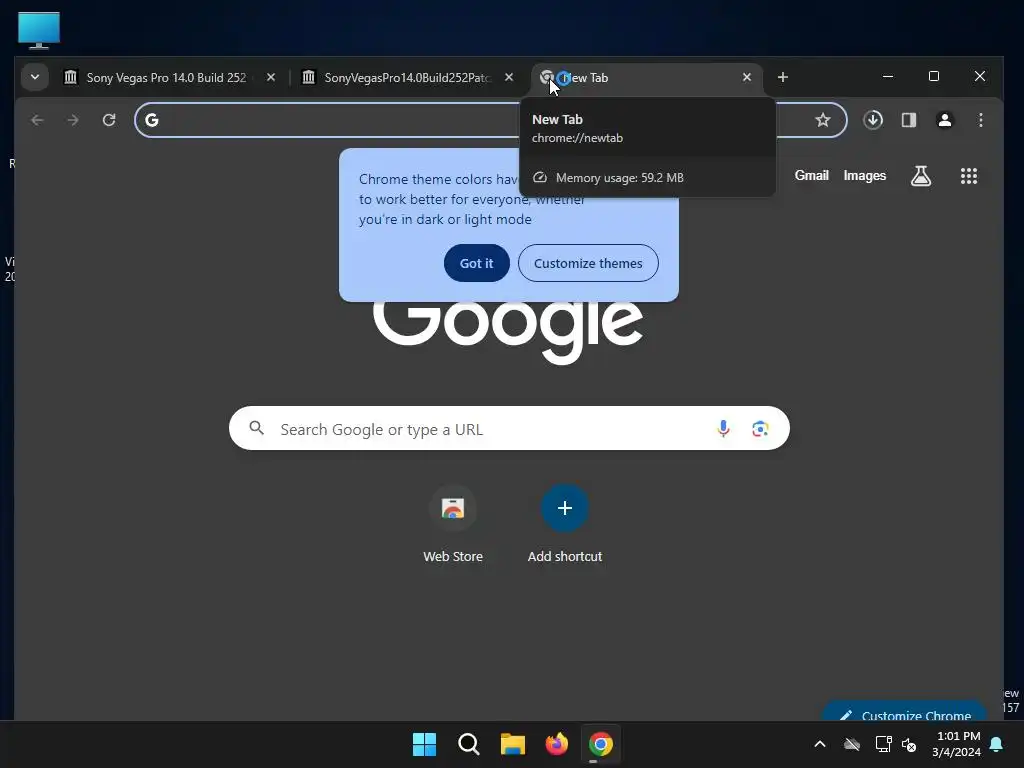Dismiss theme notice with Got it
Viewport: 1024px width, 768px height.
pyautogui.click(x=477, y=263)
